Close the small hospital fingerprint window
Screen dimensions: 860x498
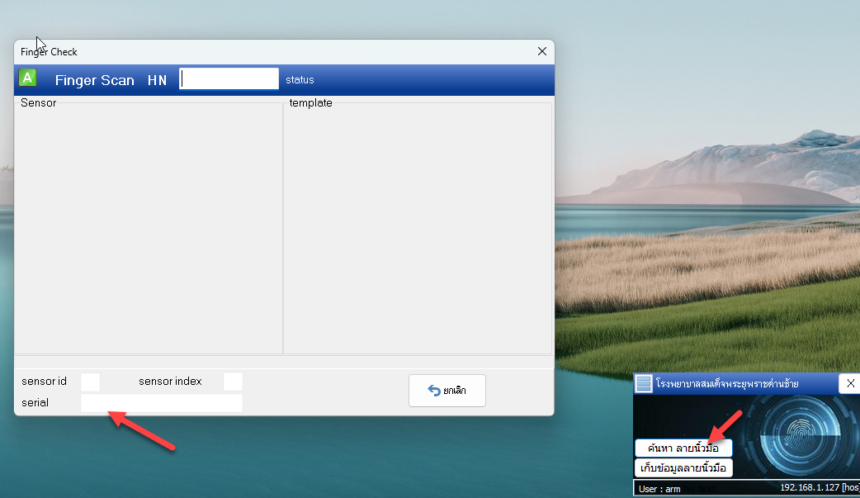click(849, 383)
